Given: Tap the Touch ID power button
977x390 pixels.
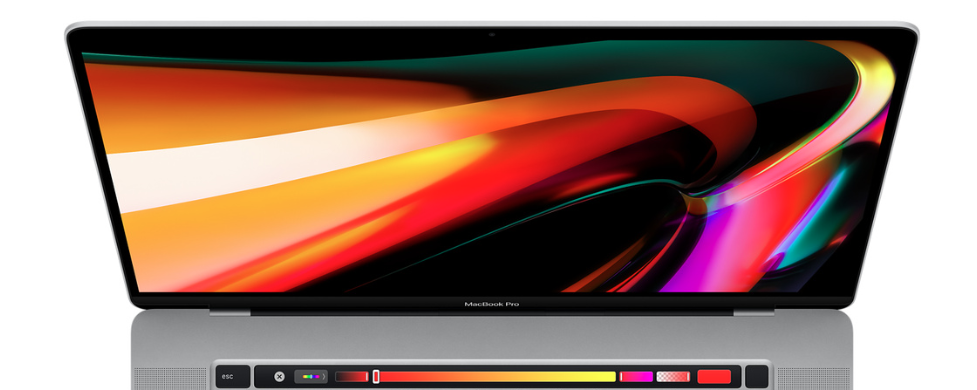Looking at the screenshot, I should coord(757,376).
